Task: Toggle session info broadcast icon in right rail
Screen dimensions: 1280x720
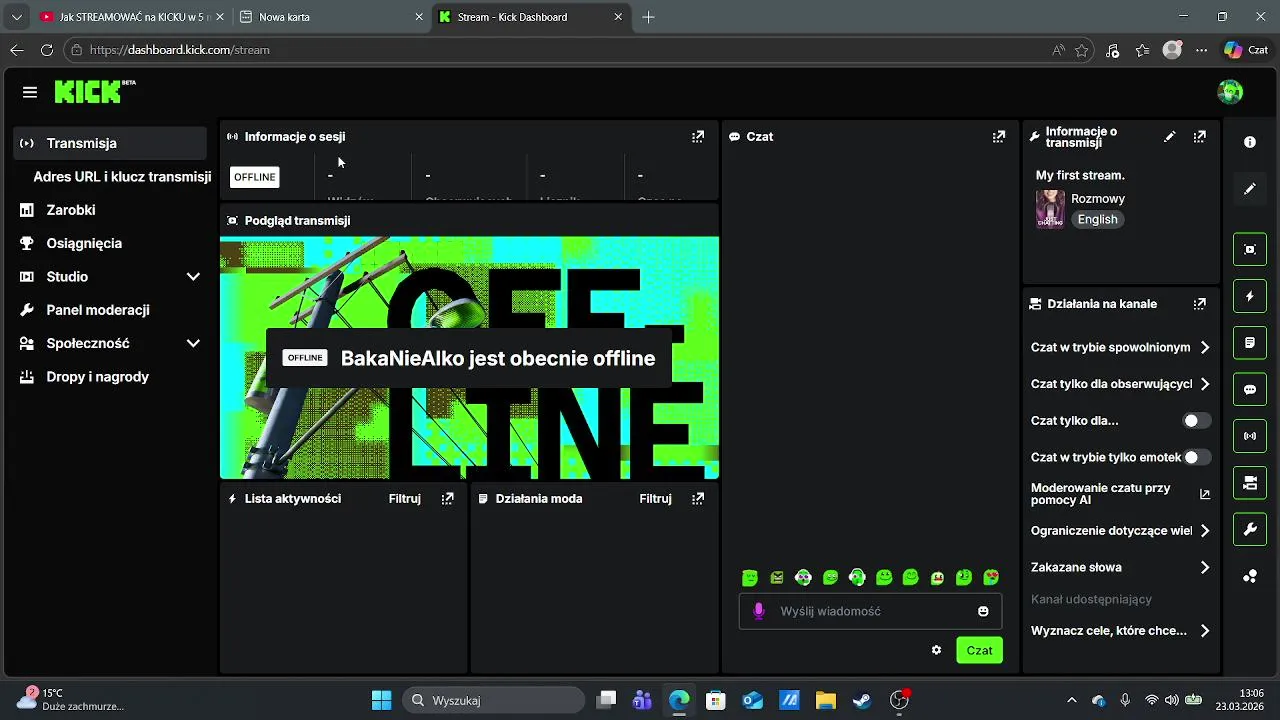Action: (x=1250, y=436)
